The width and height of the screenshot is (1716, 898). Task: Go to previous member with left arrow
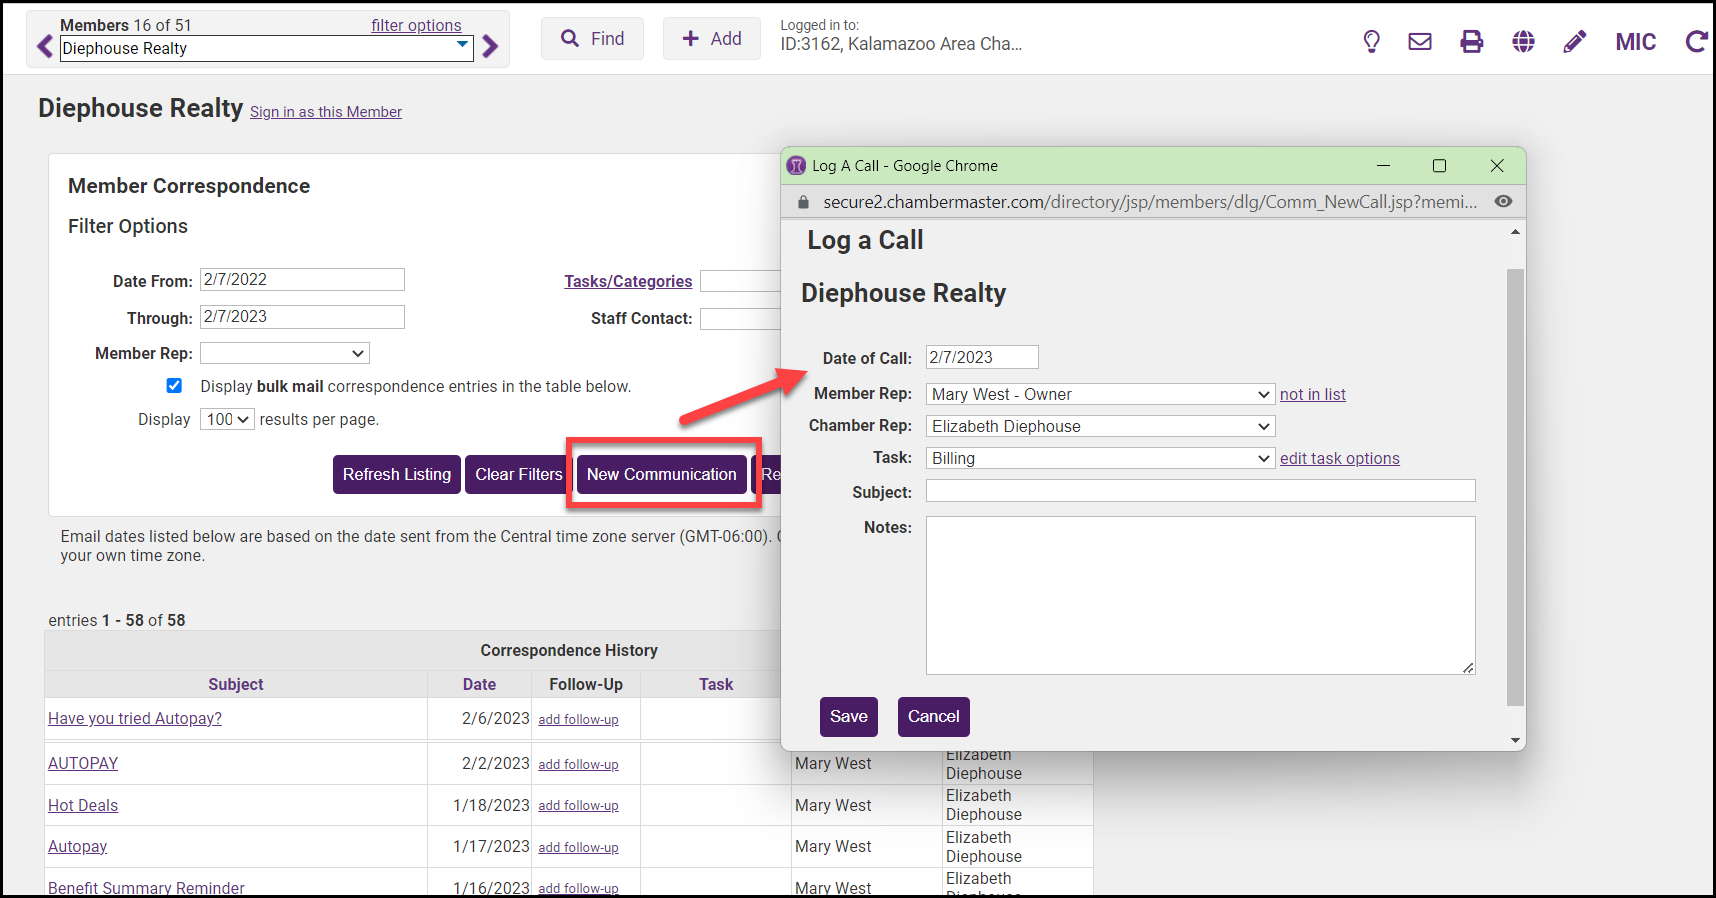[x=45, y=47]
